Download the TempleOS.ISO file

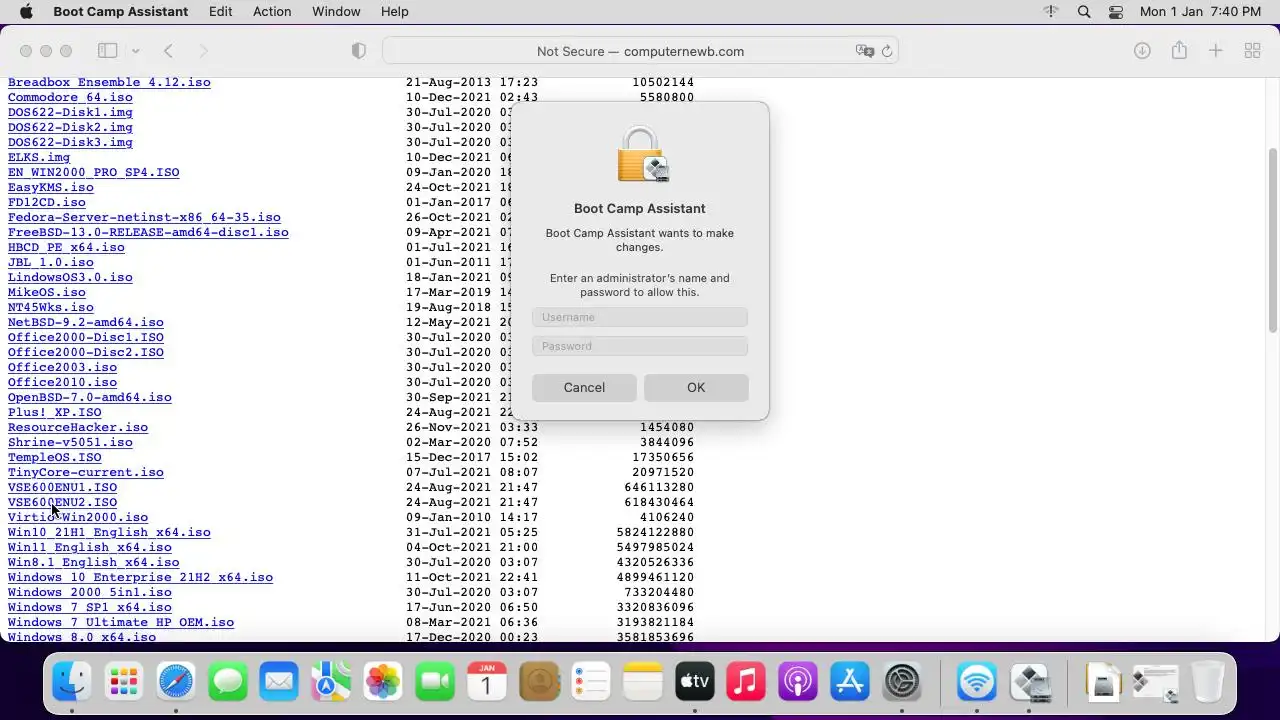tap(55, 457)
